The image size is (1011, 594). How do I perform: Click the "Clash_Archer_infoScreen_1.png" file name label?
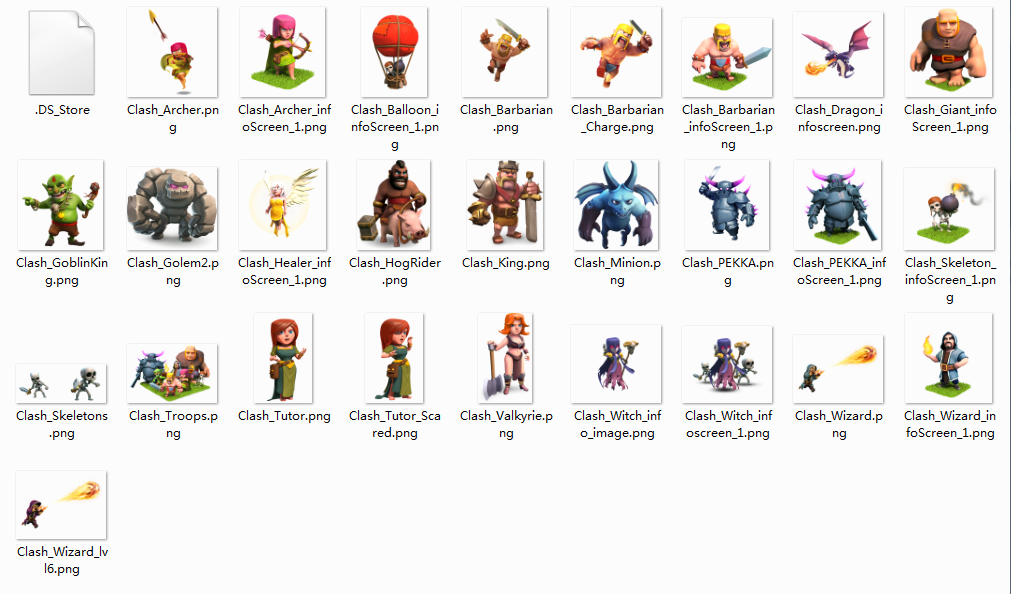[284, 119]
